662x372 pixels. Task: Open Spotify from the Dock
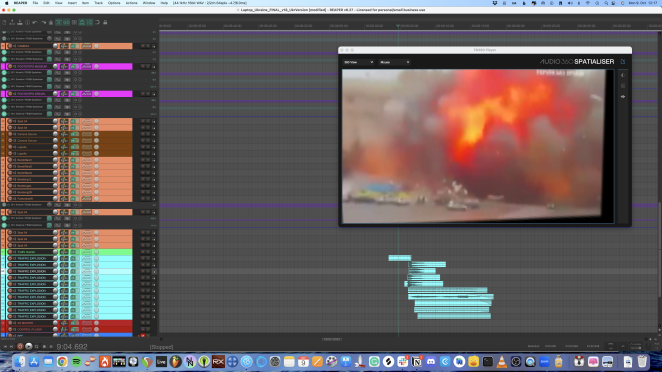[x=76, y=362]
